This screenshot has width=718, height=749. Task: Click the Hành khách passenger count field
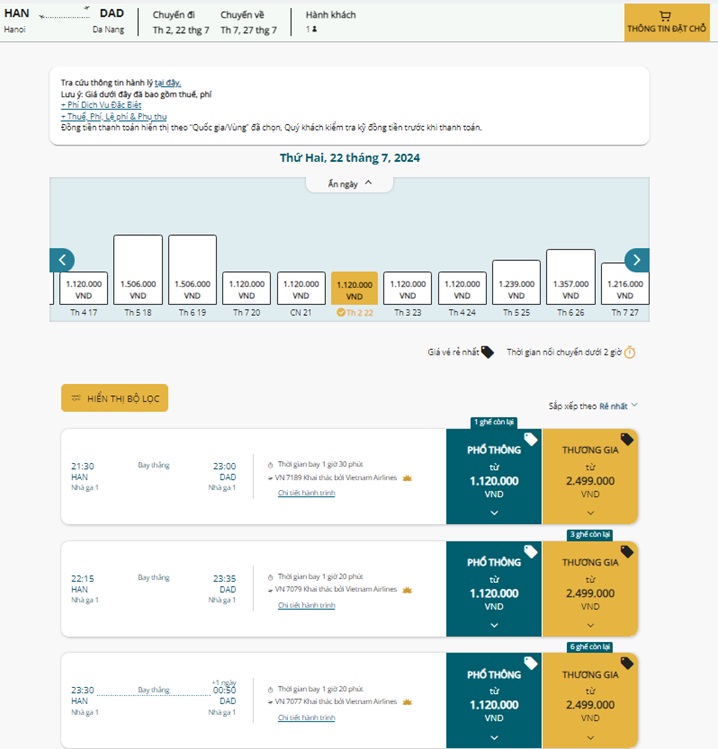pos(330,22)
